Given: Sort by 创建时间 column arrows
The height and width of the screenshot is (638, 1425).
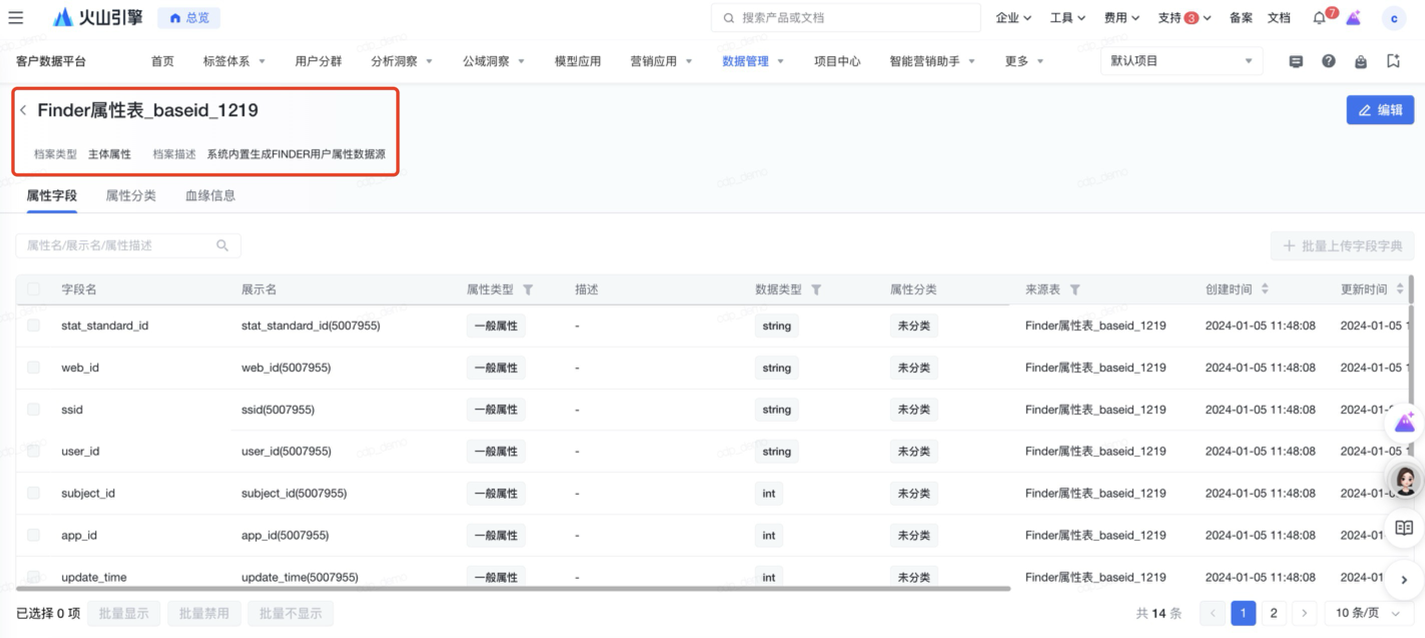Looking at the screenshot, I should coord(1265,289).
